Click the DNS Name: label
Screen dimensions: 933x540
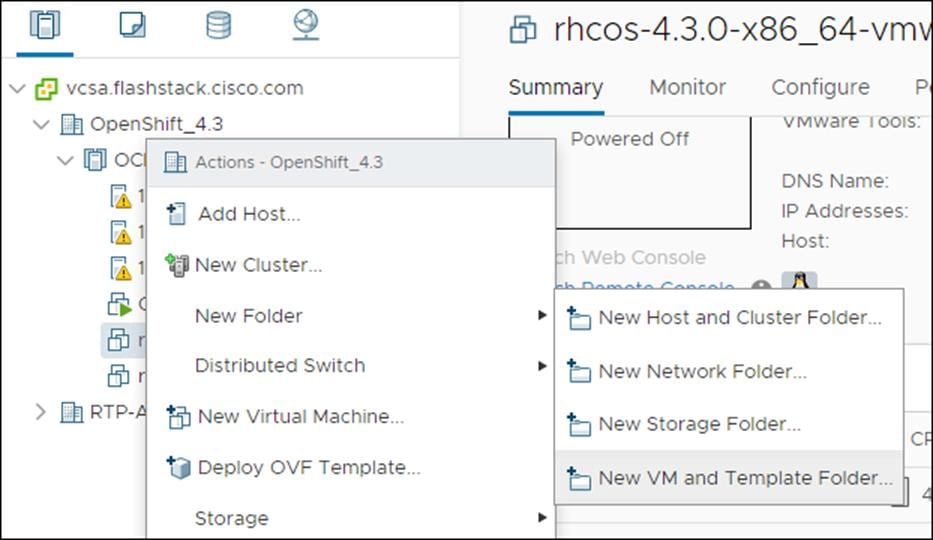(835, 181)
